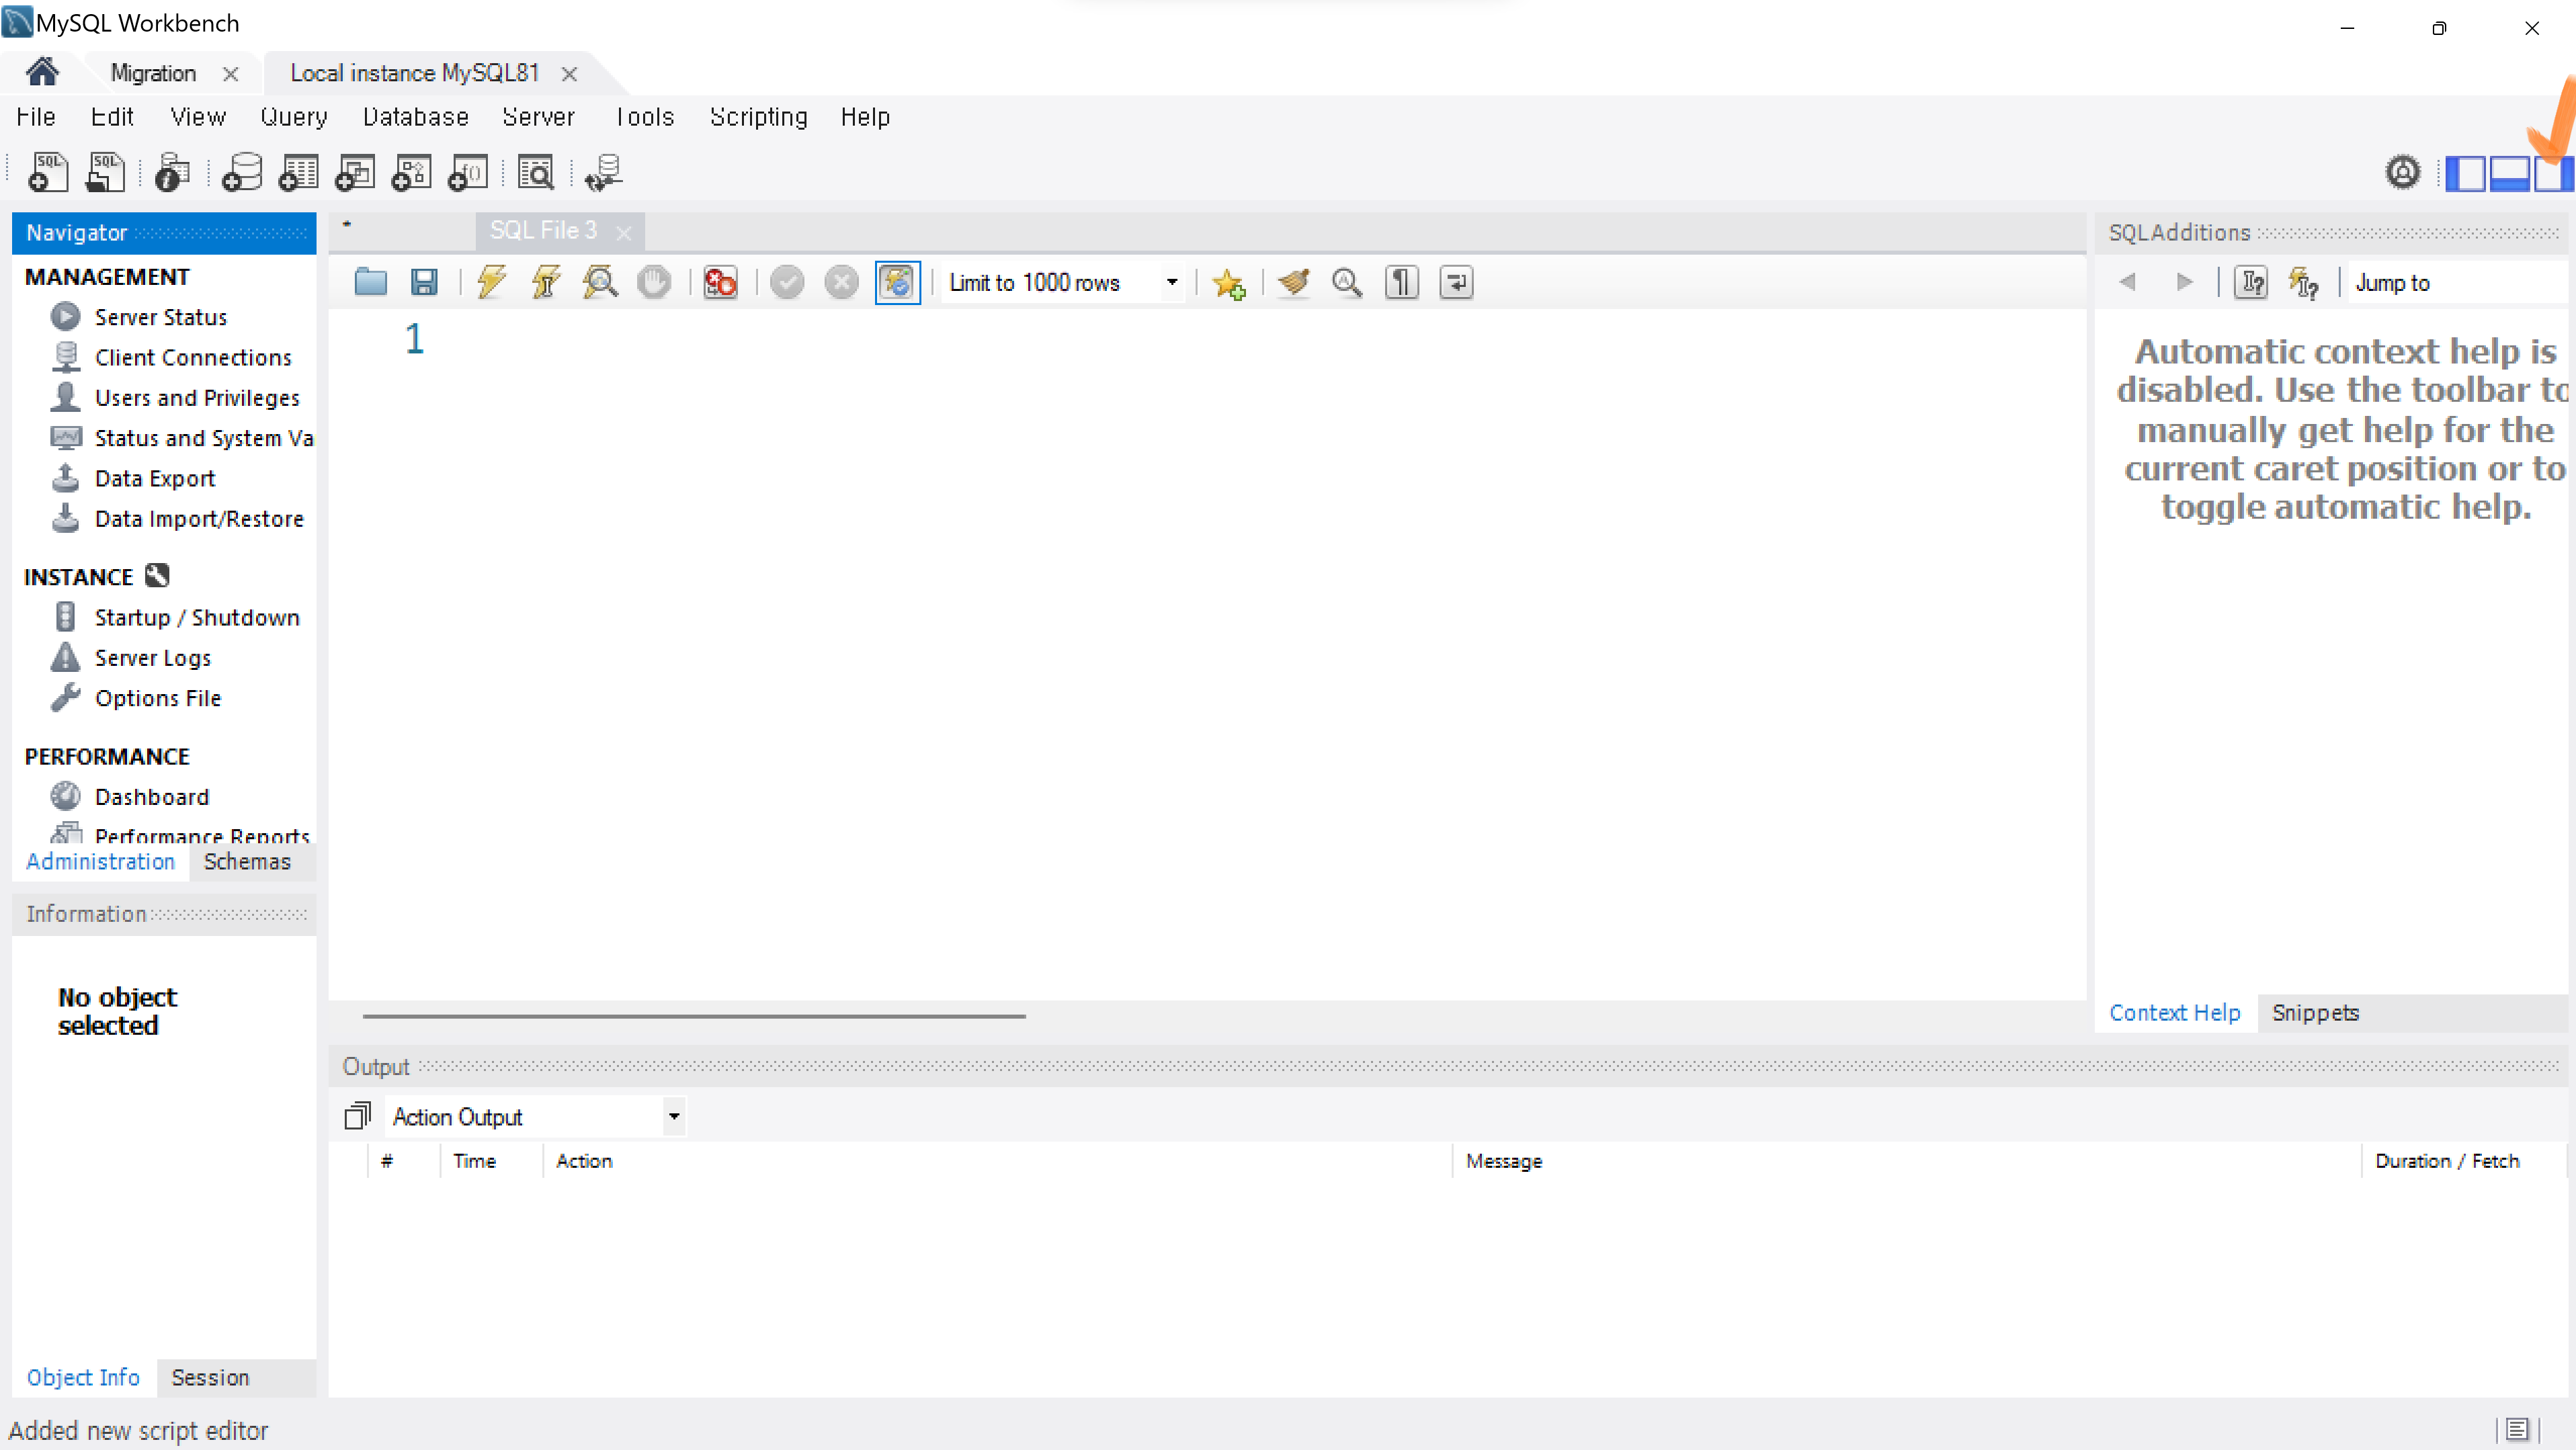
Task: Click Explain query plan magnifier icon
Action: (600, 283)
